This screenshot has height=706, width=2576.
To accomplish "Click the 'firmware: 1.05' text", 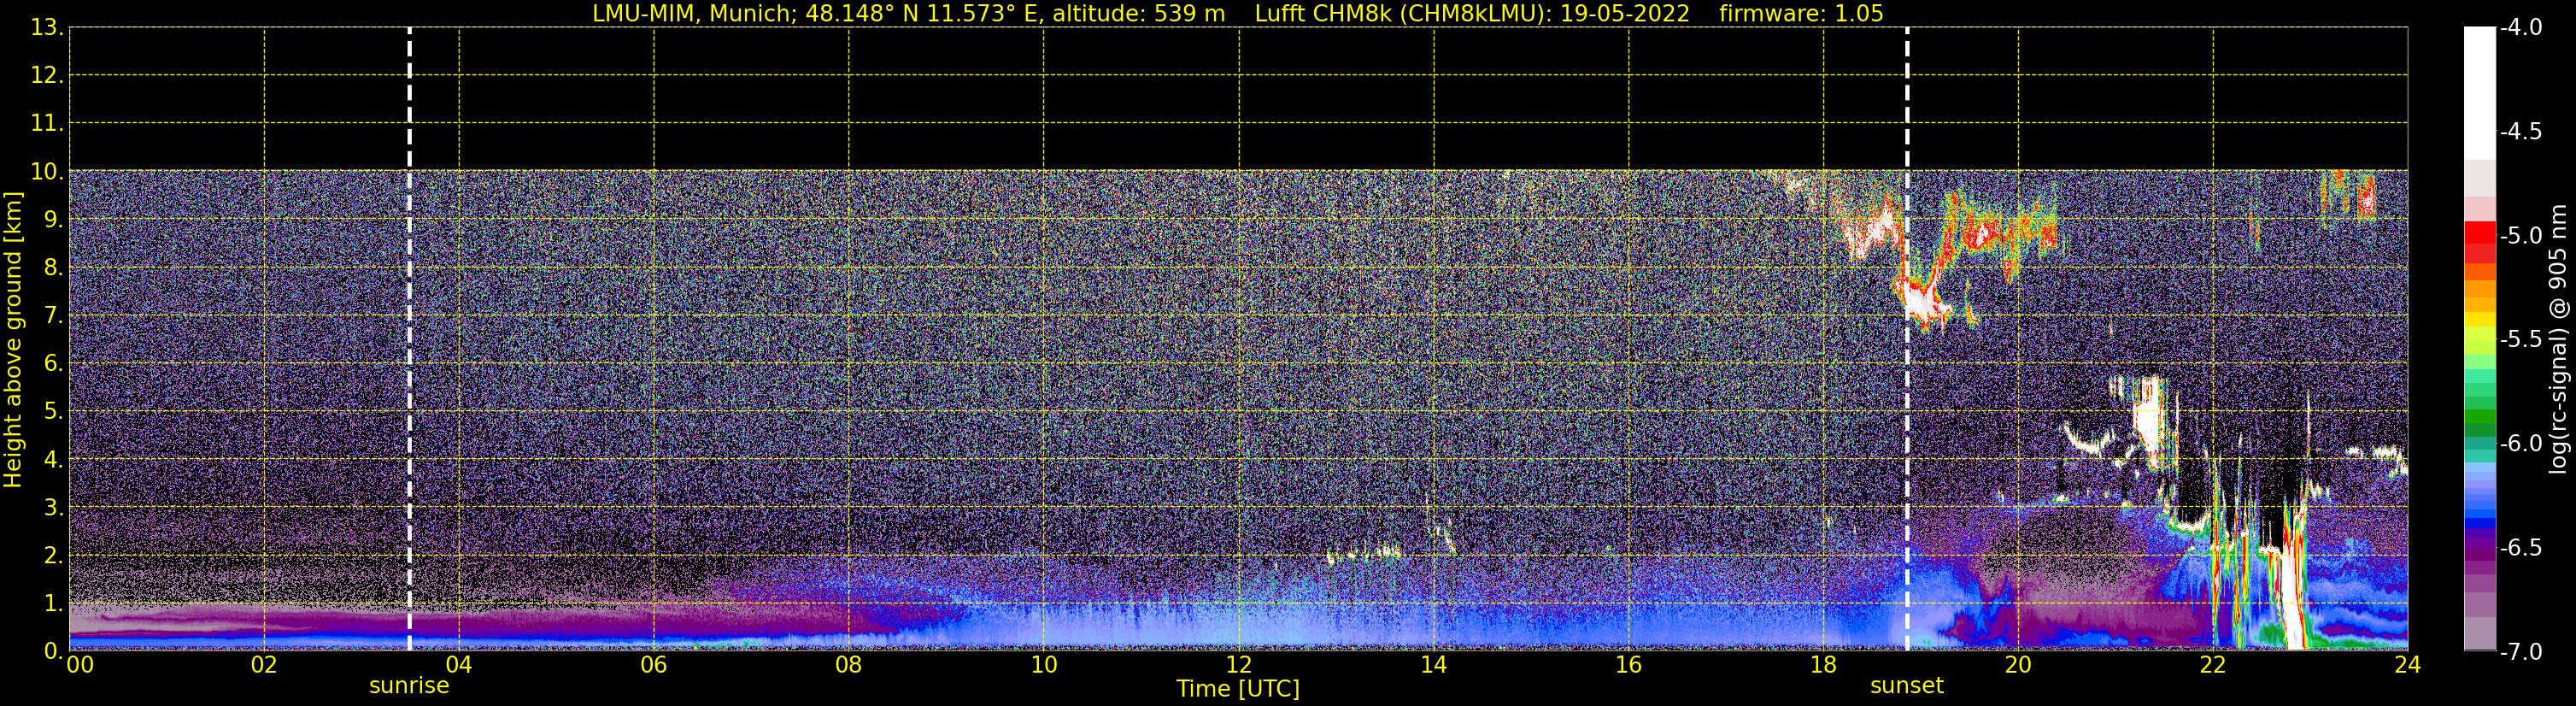I will [1801, 14].
